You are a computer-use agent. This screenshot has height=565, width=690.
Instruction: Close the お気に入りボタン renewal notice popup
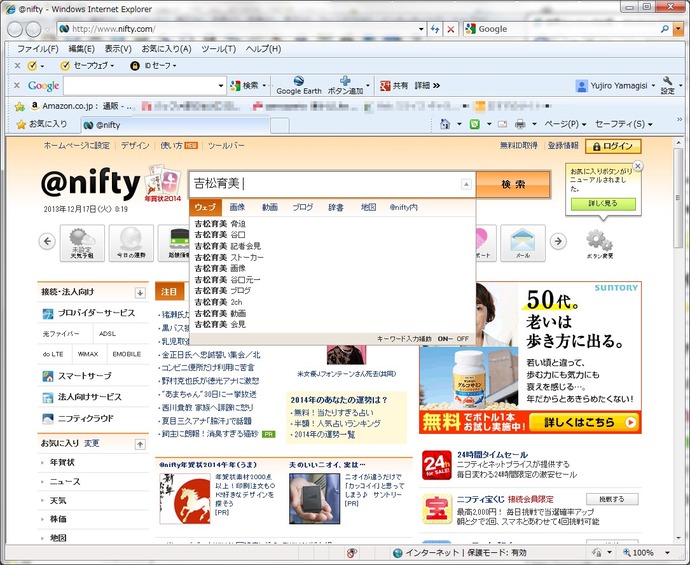pyautogui.click(x=638, y=166)
